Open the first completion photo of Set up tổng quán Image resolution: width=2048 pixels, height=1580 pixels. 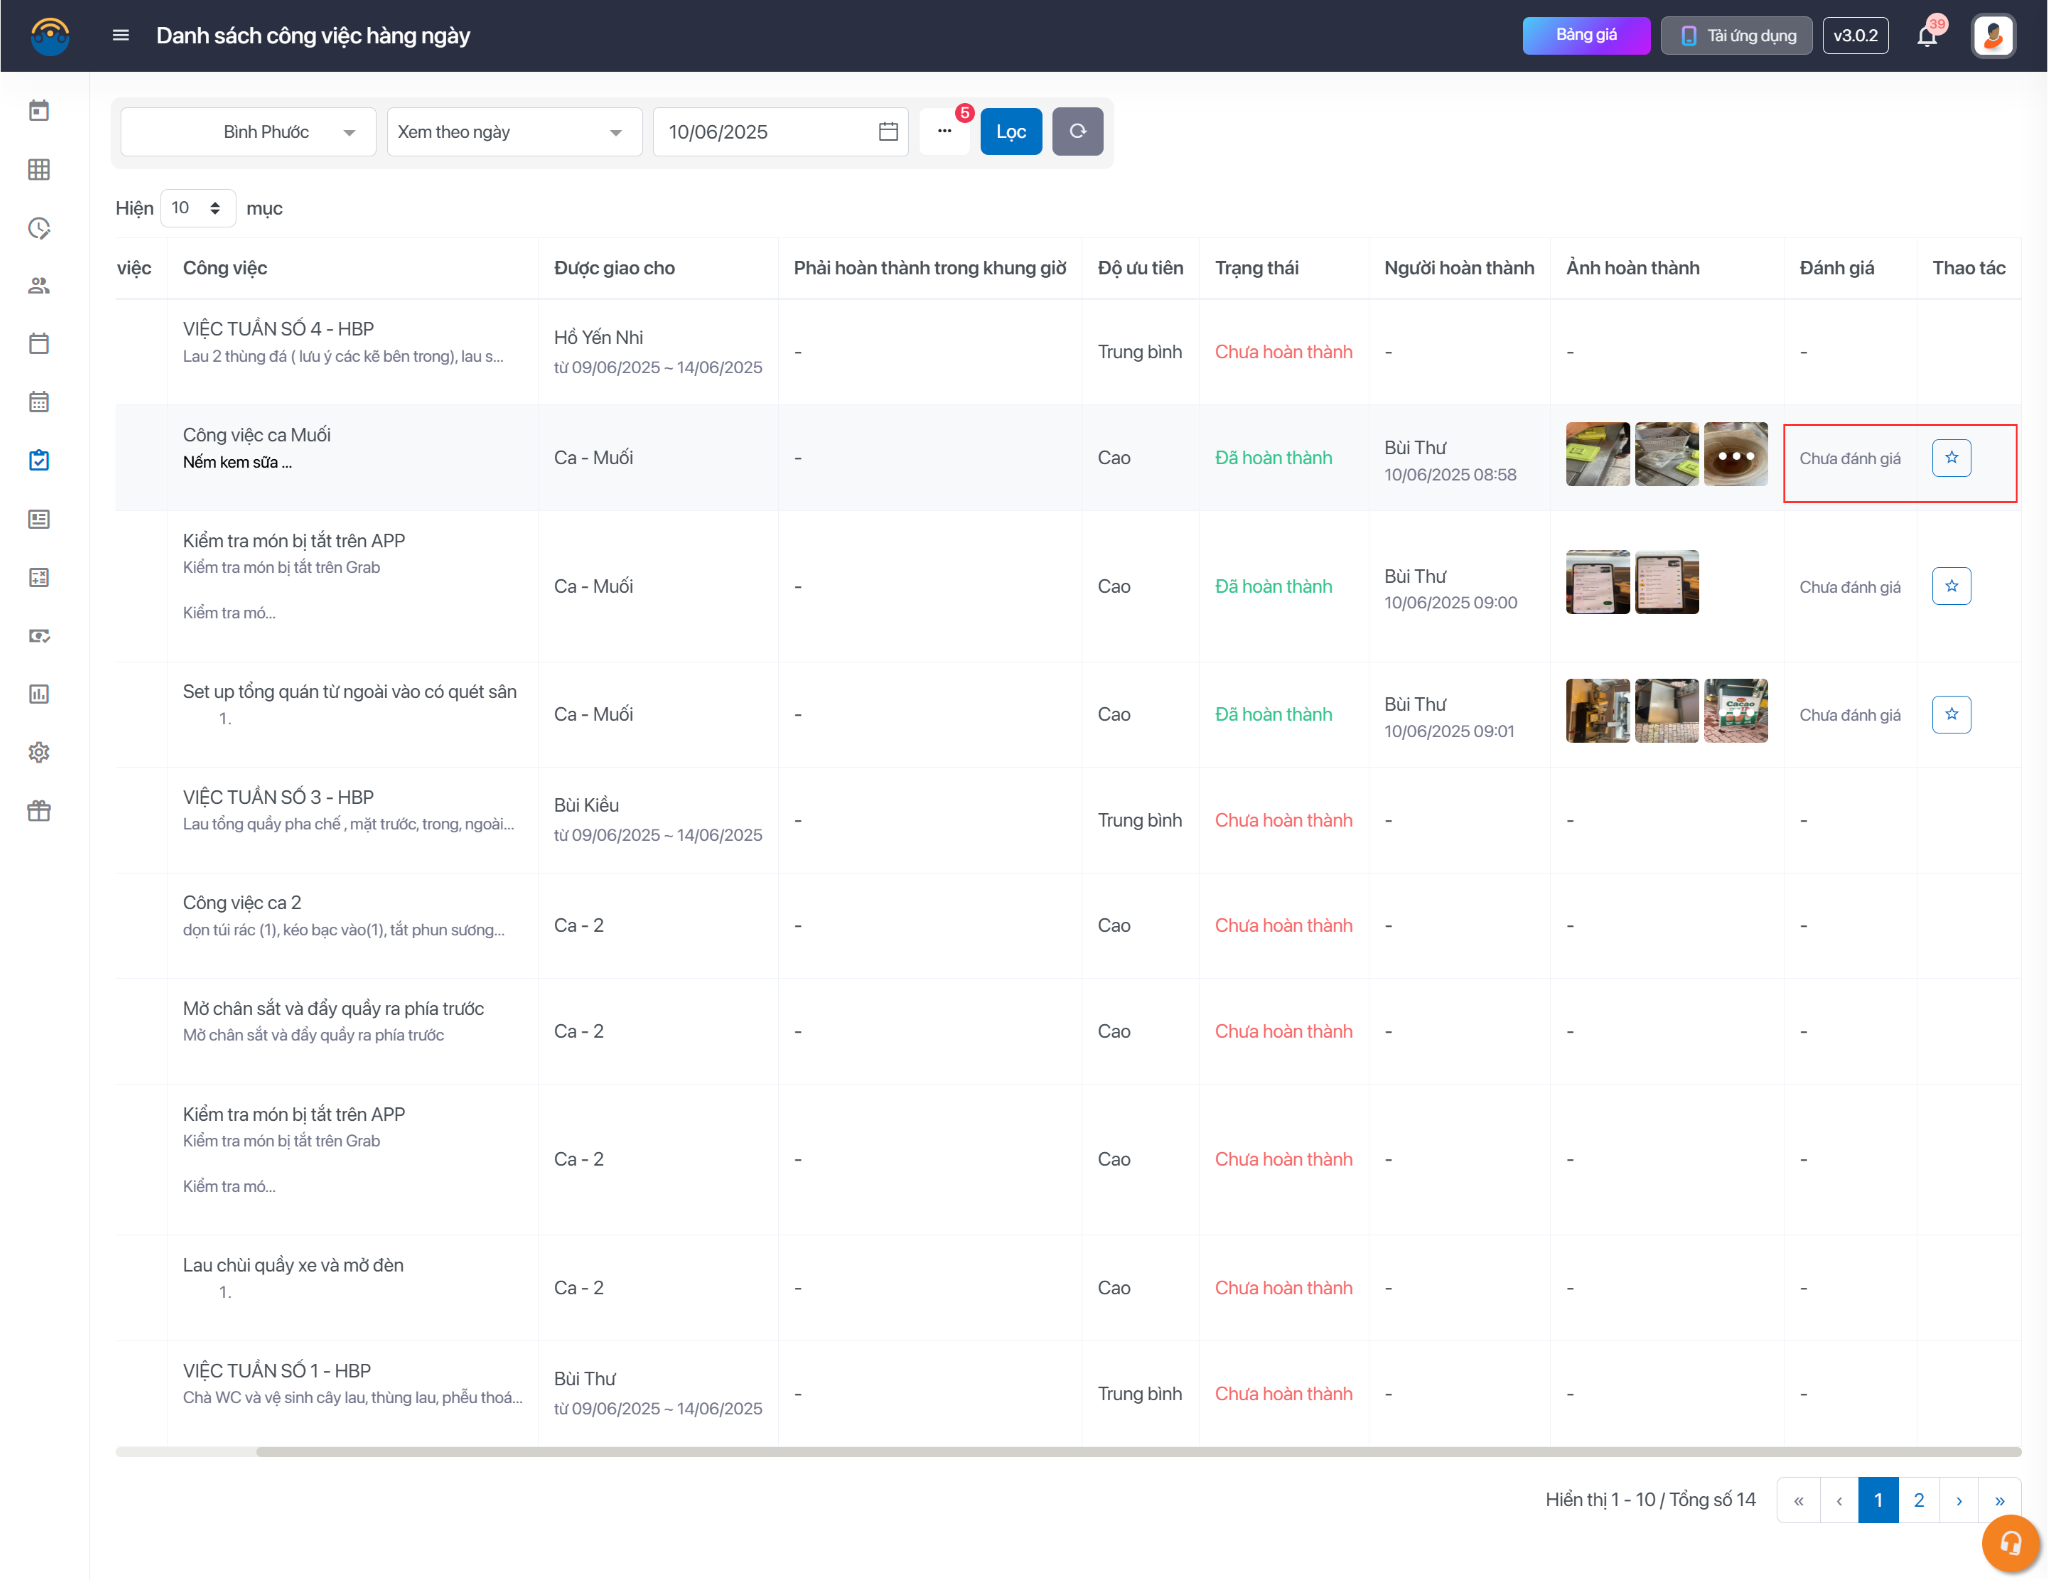[x=1597, y=711]
